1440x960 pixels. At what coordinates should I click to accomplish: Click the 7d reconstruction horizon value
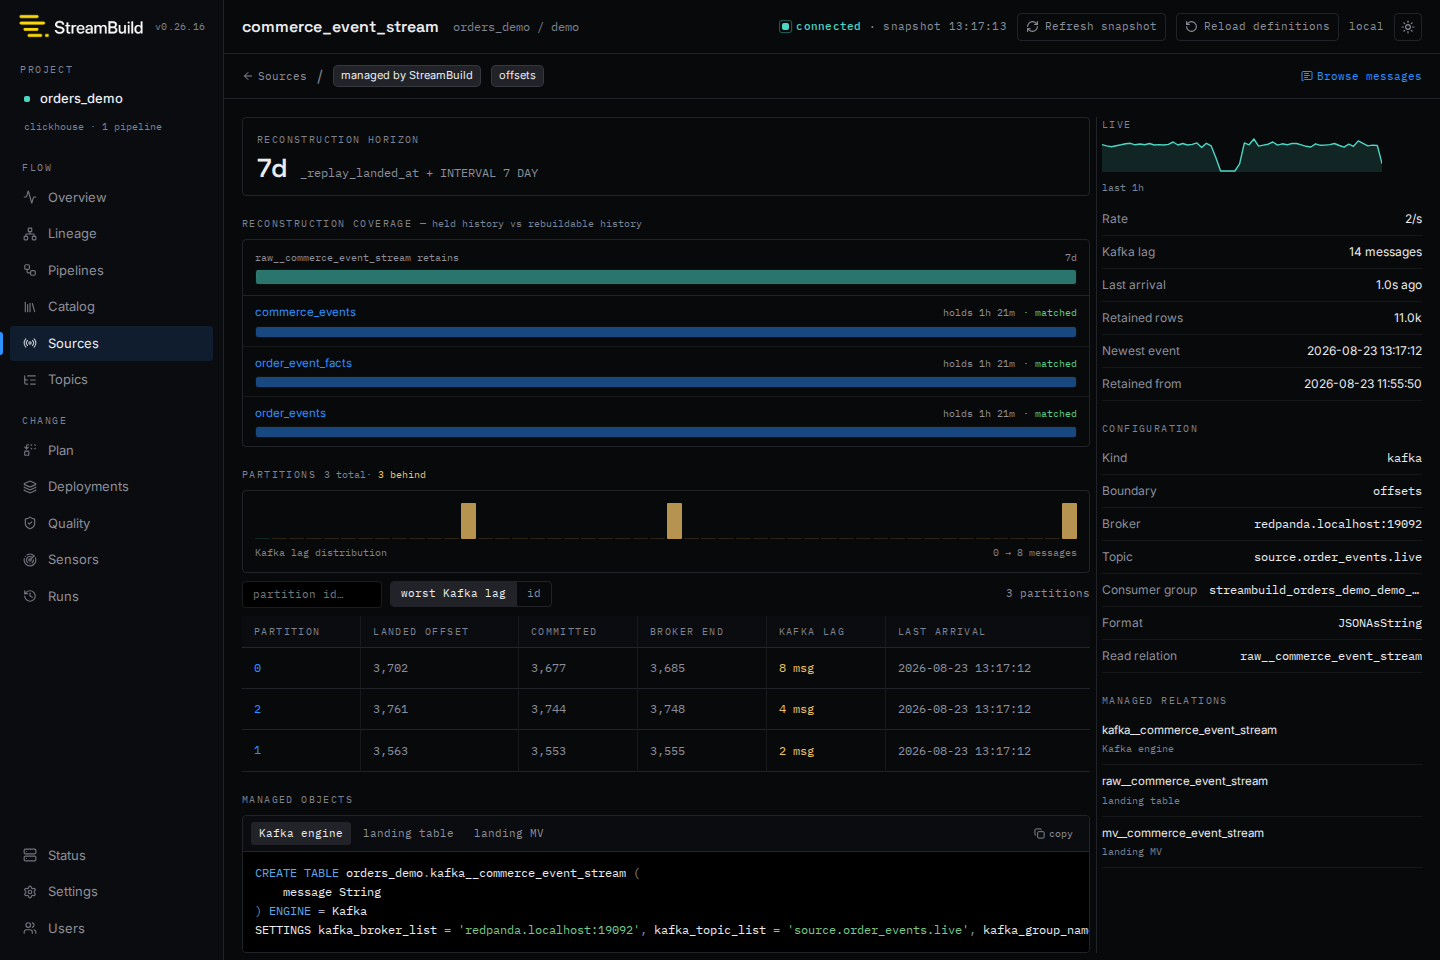(x=272, y=168)
